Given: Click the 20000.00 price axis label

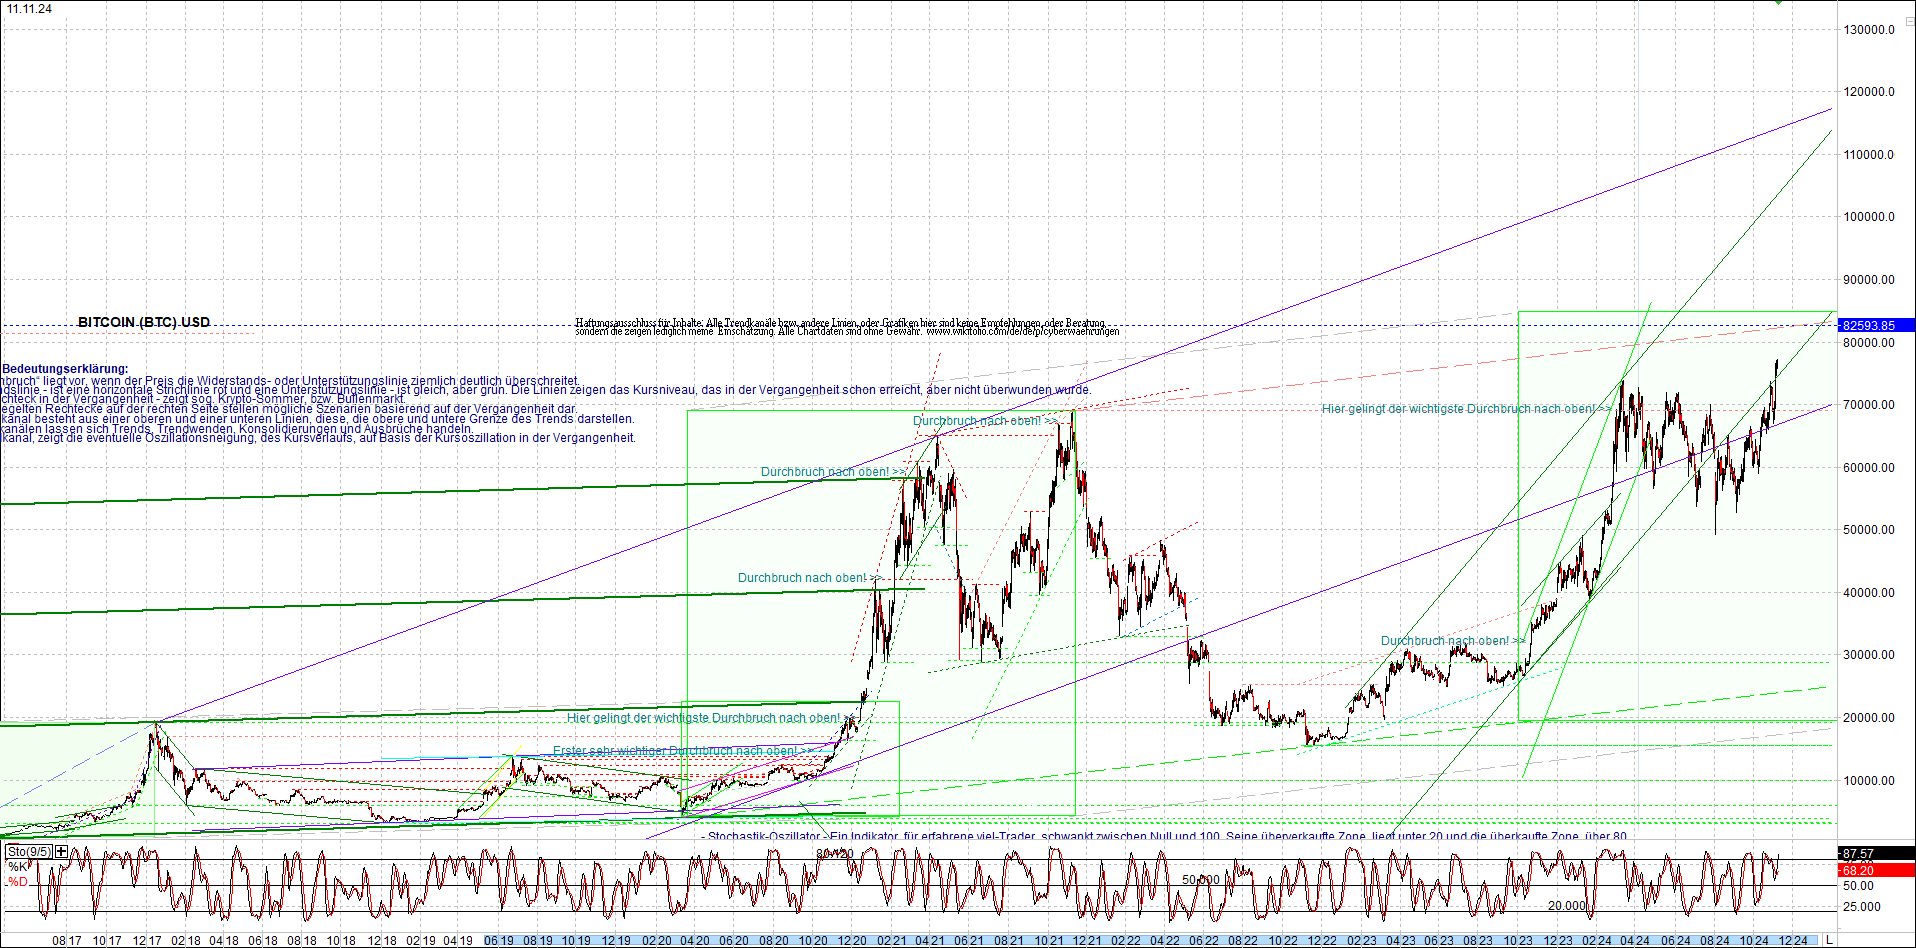Looking at the screenshot, I should (1869, 718).
